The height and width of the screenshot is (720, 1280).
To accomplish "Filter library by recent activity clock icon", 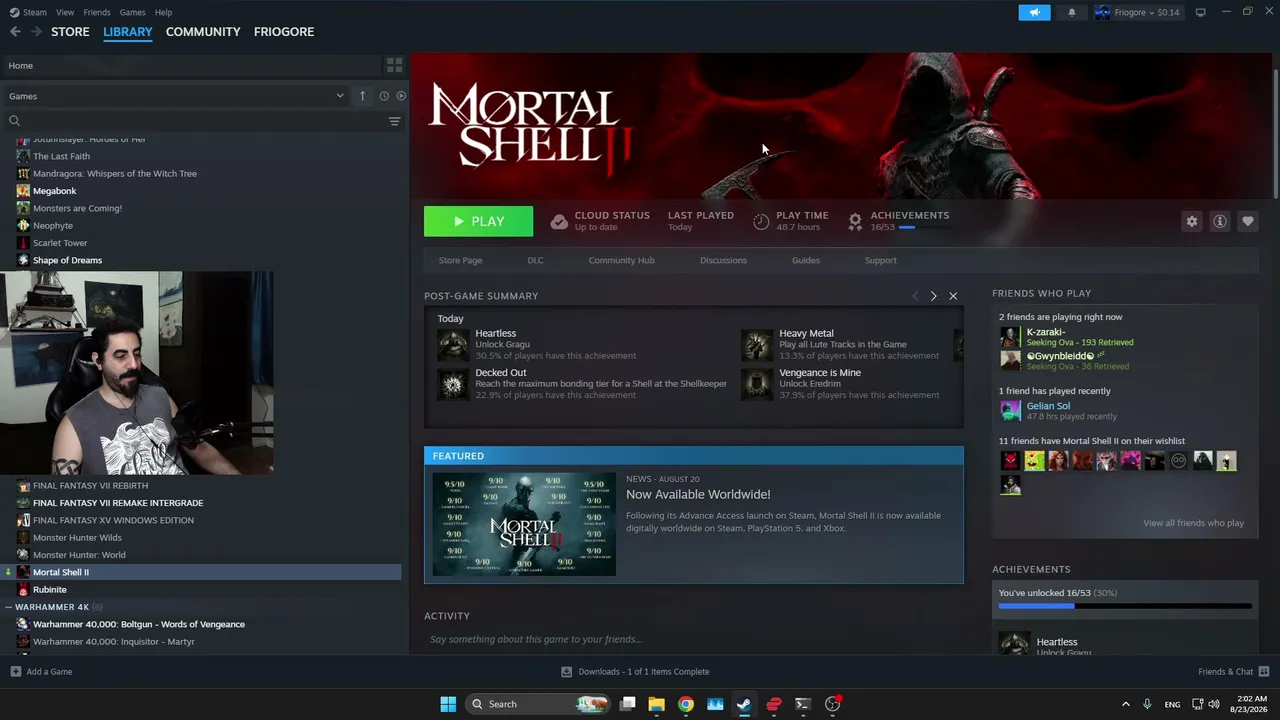I will (384, 96).
